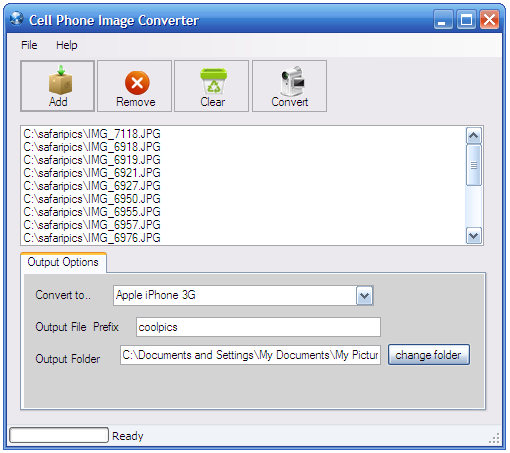The image size is (510, 453).
Task: Open the File menu
Action: click(x=29, y=45)
